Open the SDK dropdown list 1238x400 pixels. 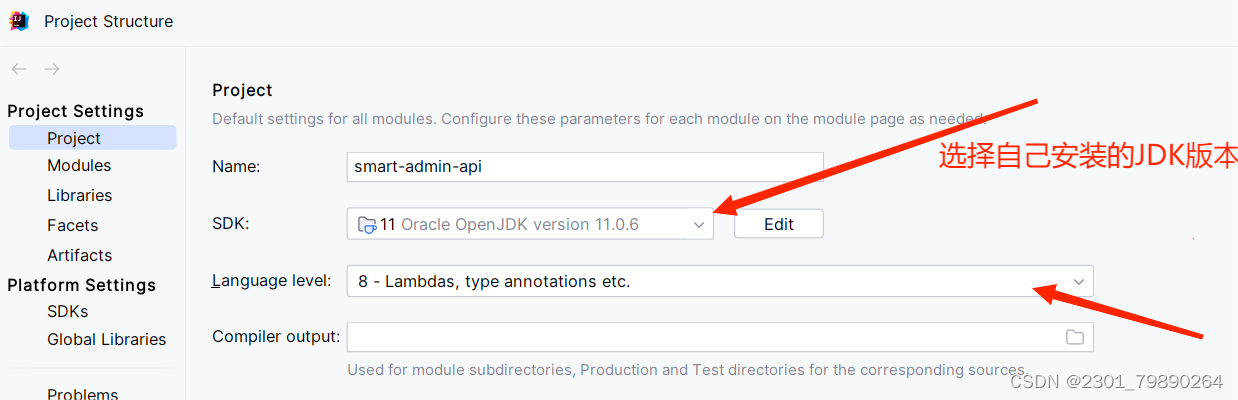click(699, 225)
